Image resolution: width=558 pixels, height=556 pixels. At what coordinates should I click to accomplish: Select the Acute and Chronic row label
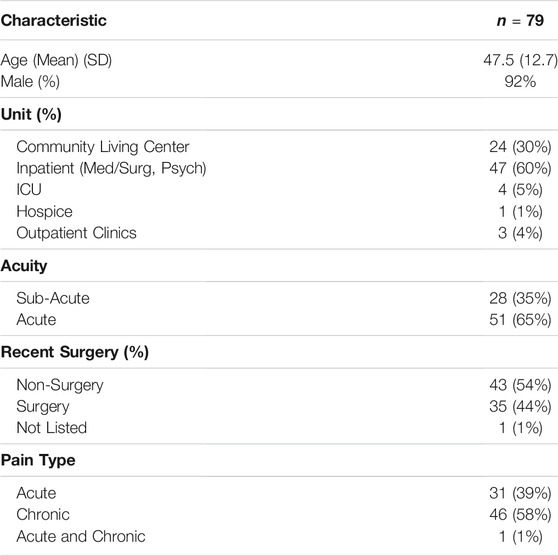(81, 536)
